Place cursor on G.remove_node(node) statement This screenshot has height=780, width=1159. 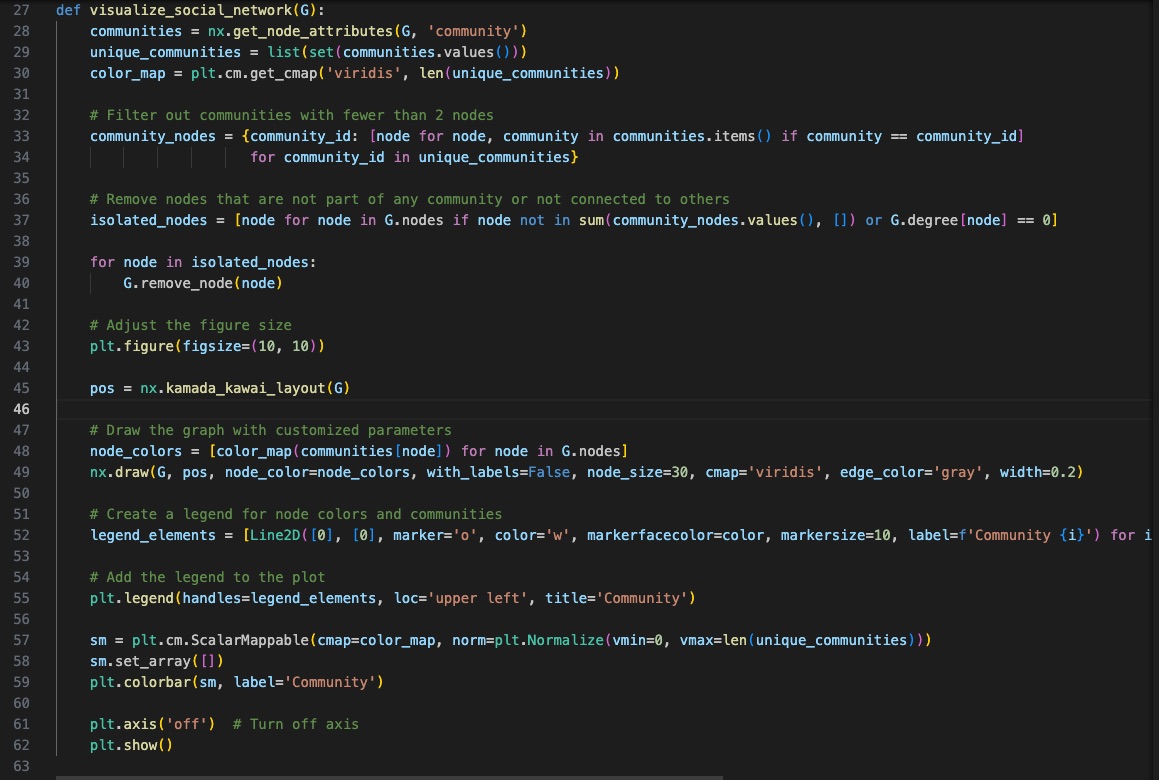pyautogui.click(x=203, y=283)
